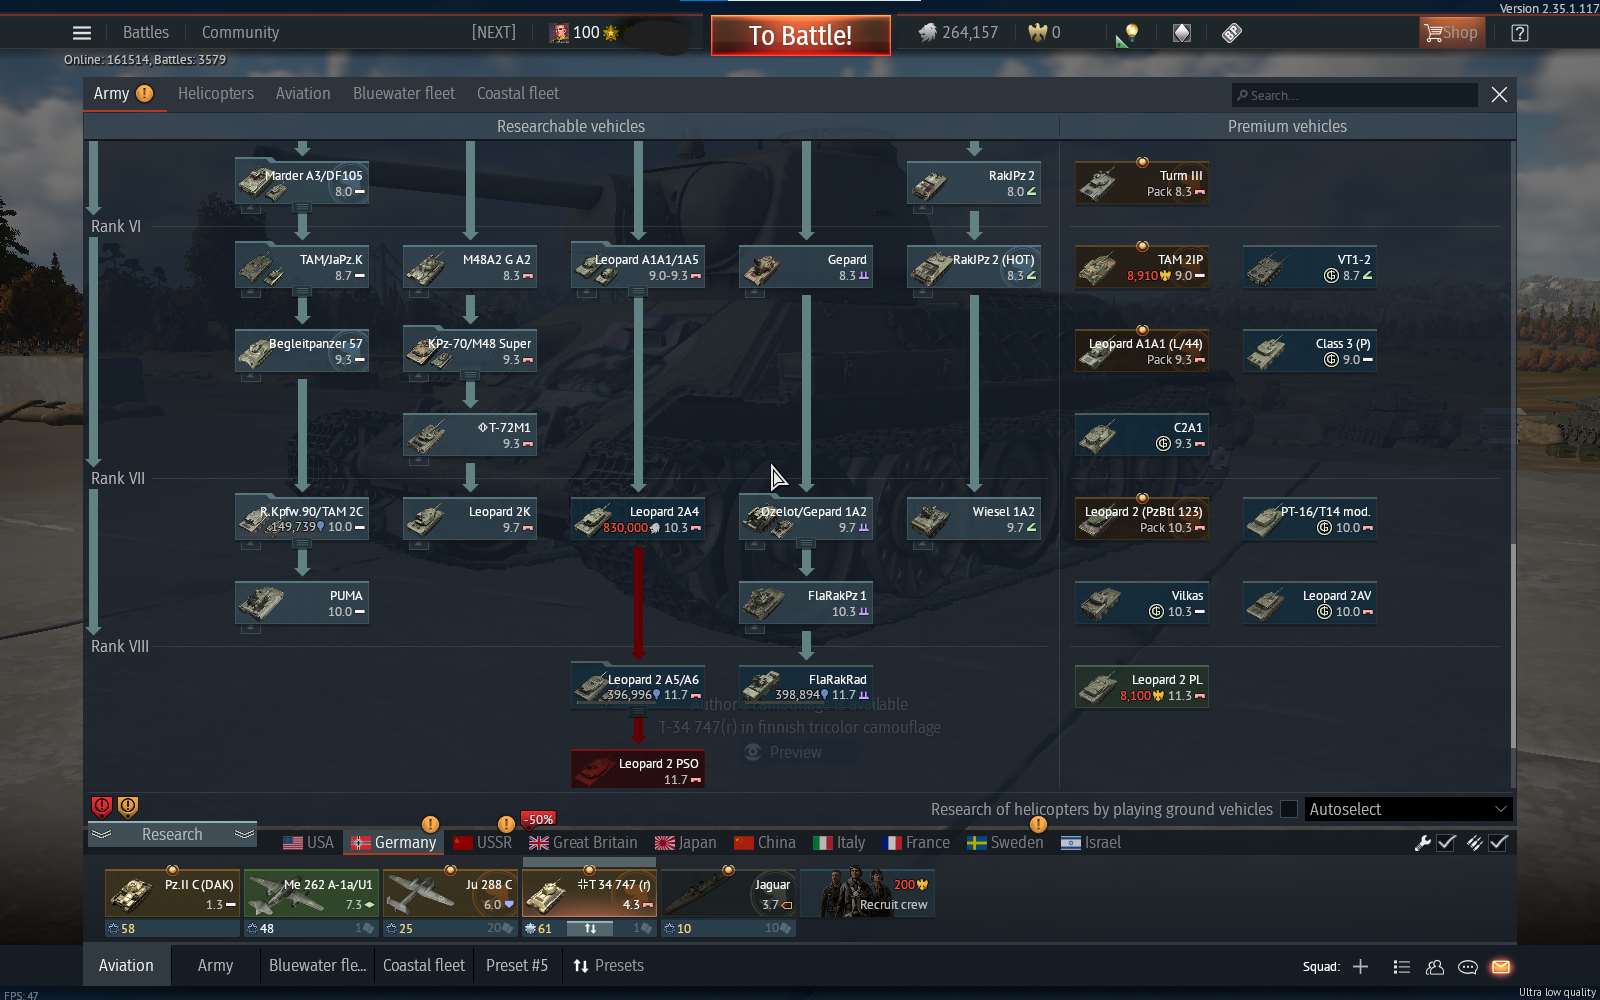Expand the Marder A3/DF105 vehicle group

click(302, 208)
